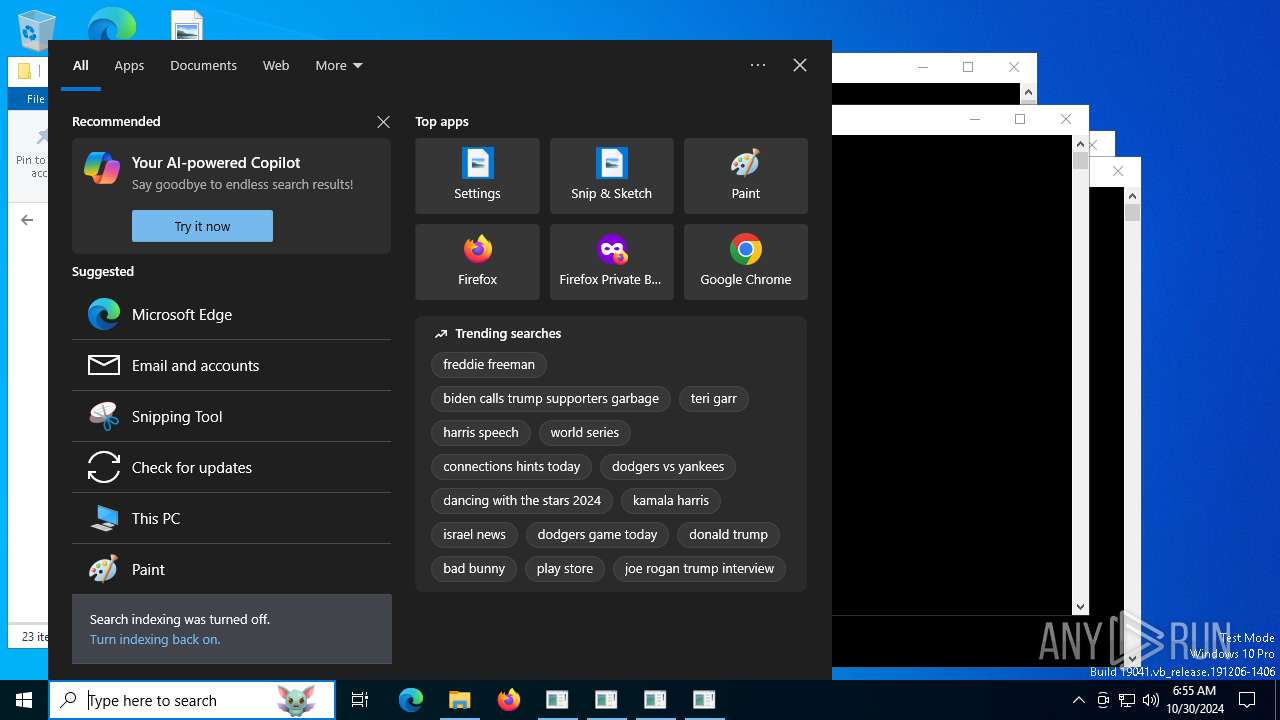Search trending 'bad bunny'
The image size is (1280, 720).
click(474, 568)
